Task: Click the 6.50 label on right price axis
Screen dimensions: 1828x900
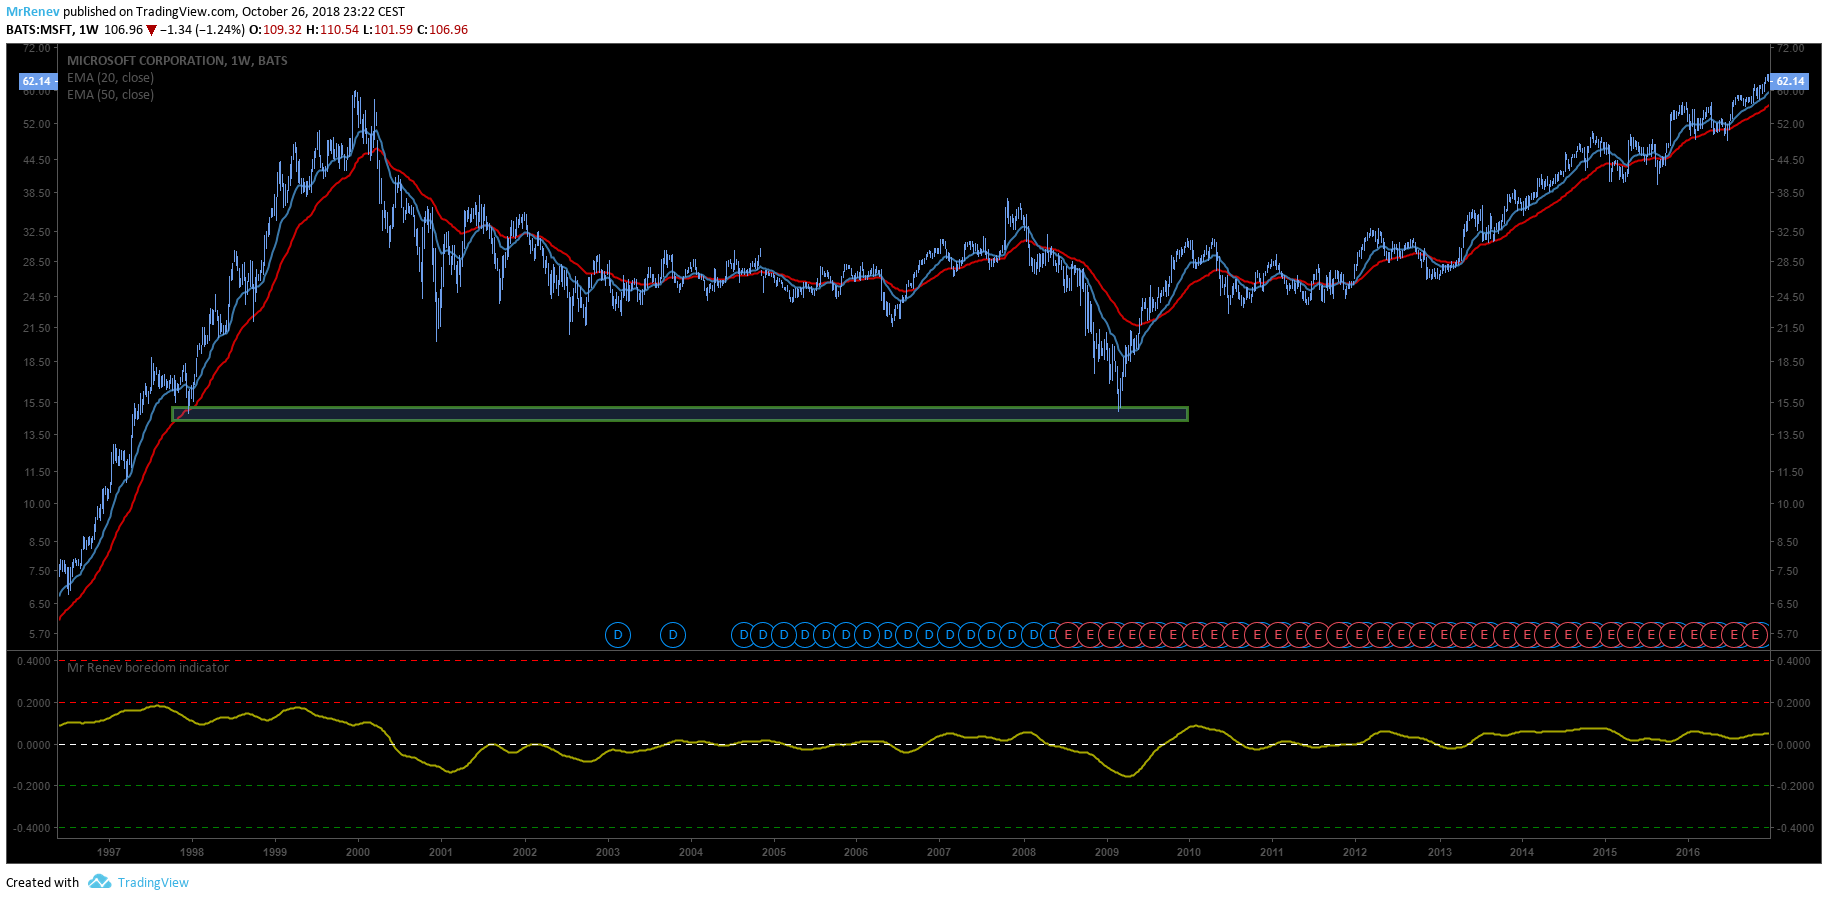Action: 1788,604
